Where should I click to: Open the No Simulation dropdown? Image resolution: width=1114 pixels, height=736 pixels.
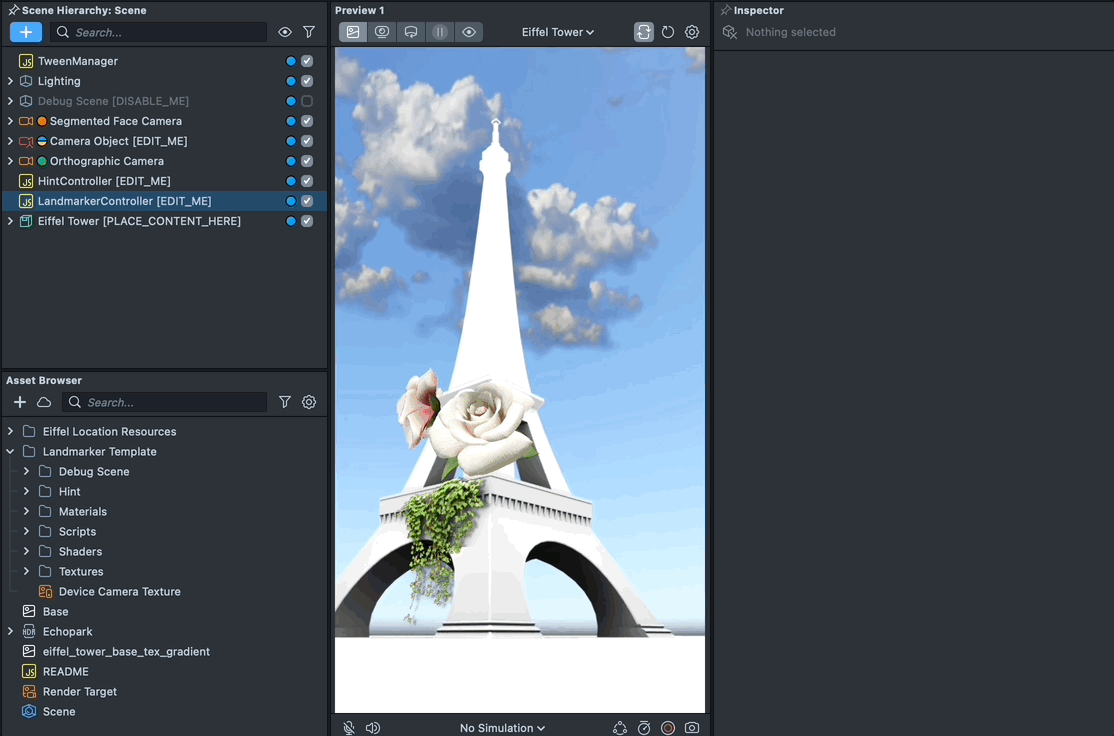(502, 728)
